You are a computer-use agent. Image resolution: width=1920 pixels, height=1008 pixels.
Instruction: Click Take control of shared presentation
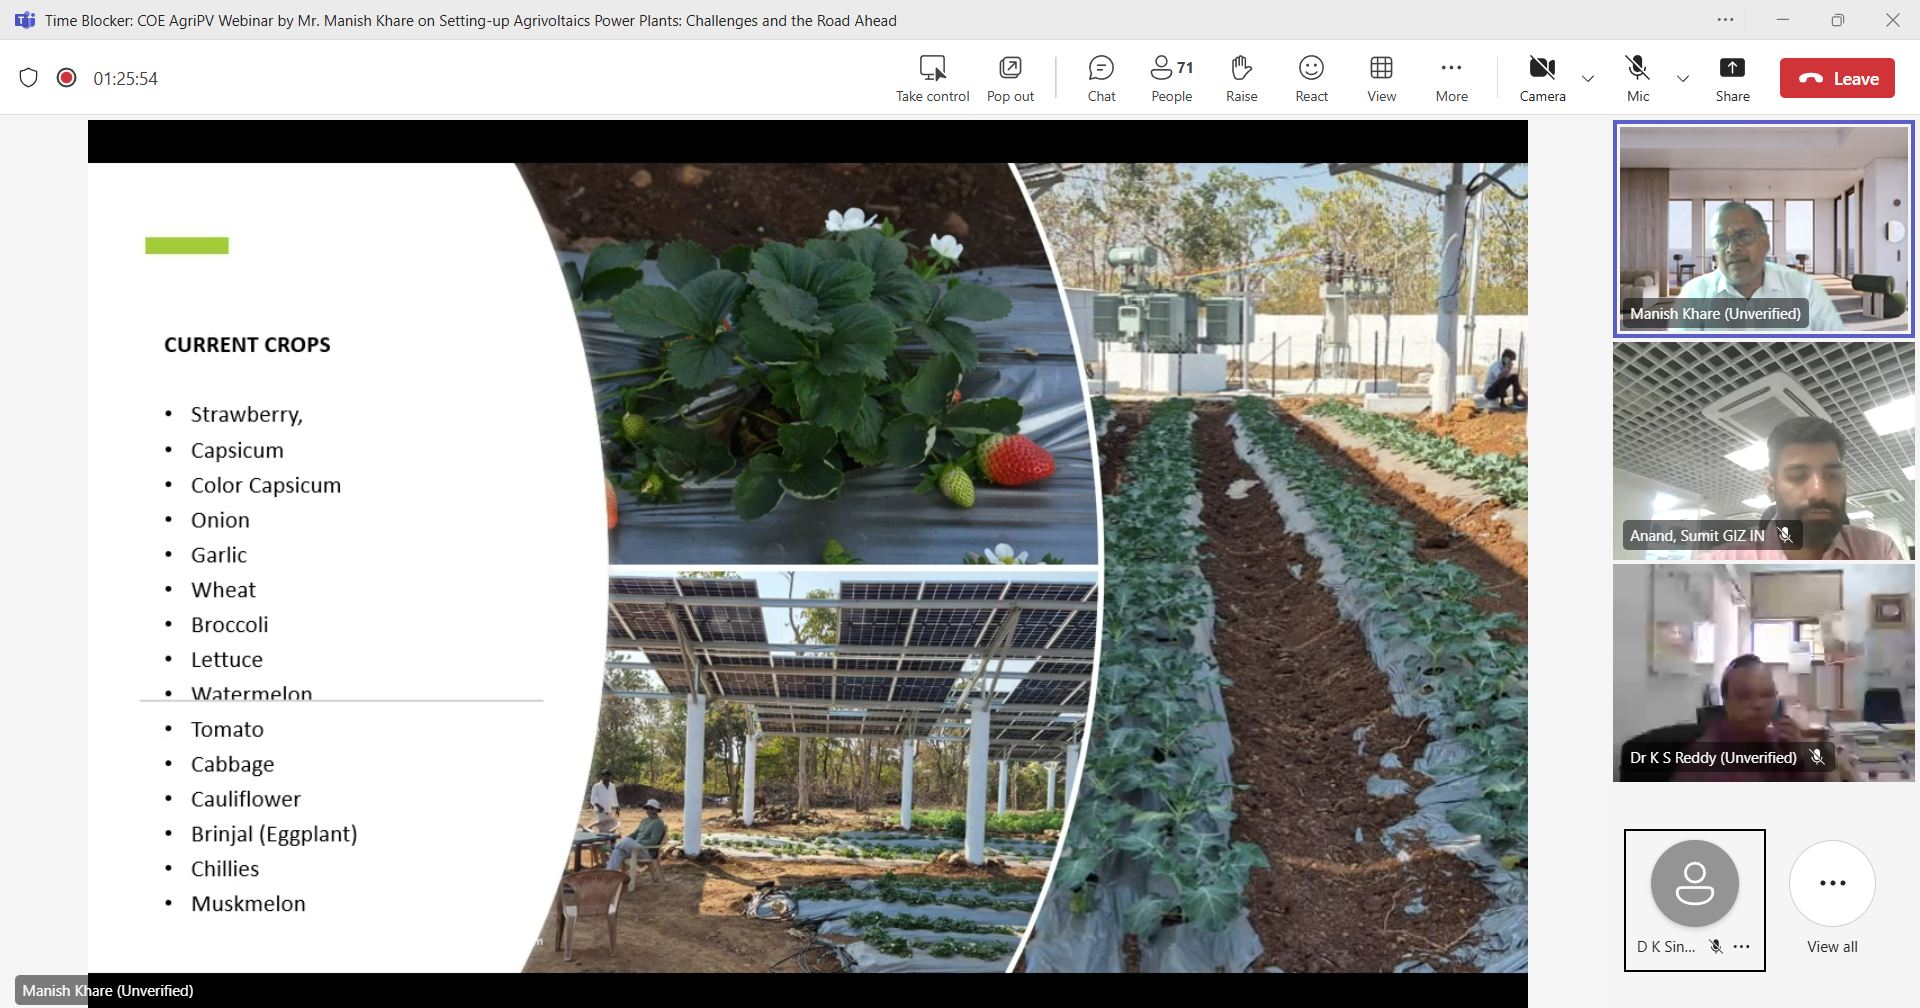(x=932, y=78)
